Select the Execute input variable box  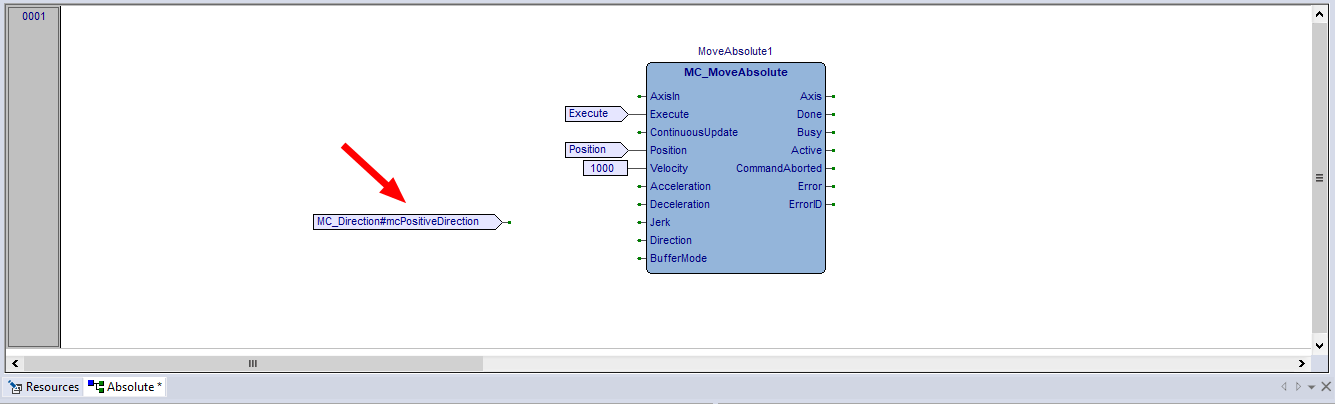tap(593, 114)
